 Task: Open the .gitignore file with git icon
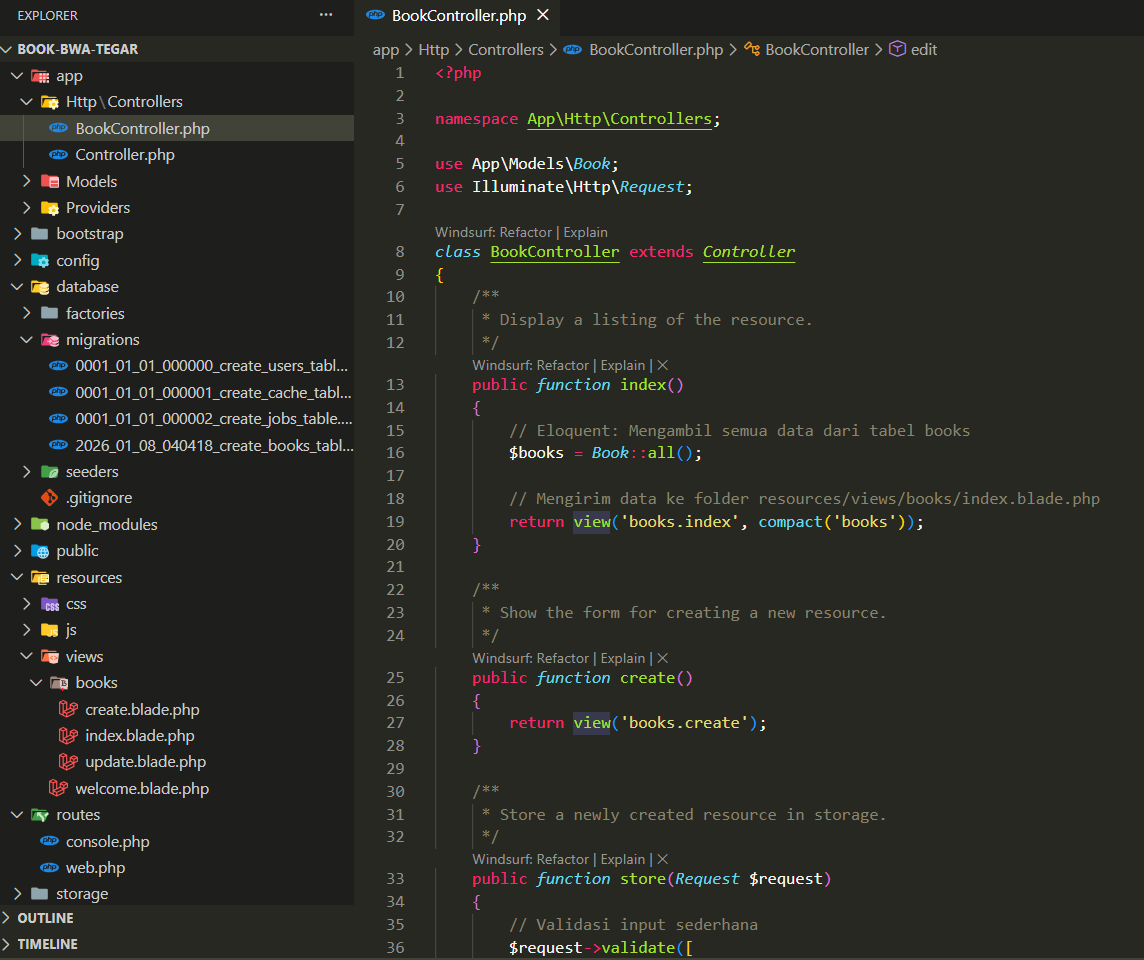[x=98, y=497]
